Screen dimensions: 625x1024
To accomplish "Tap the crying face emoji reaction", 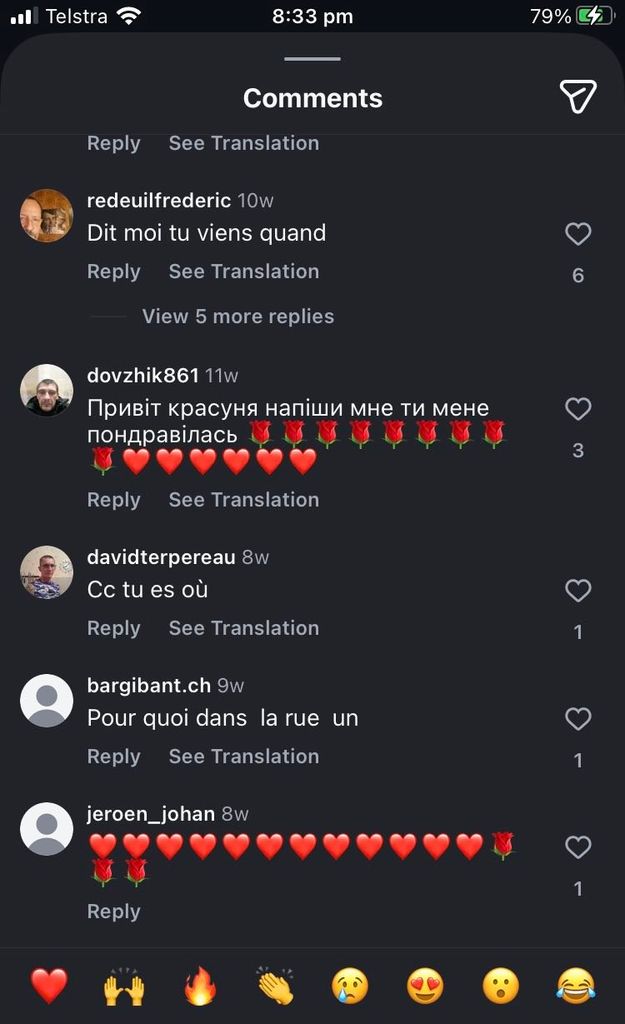I will [x=350, y=986].
